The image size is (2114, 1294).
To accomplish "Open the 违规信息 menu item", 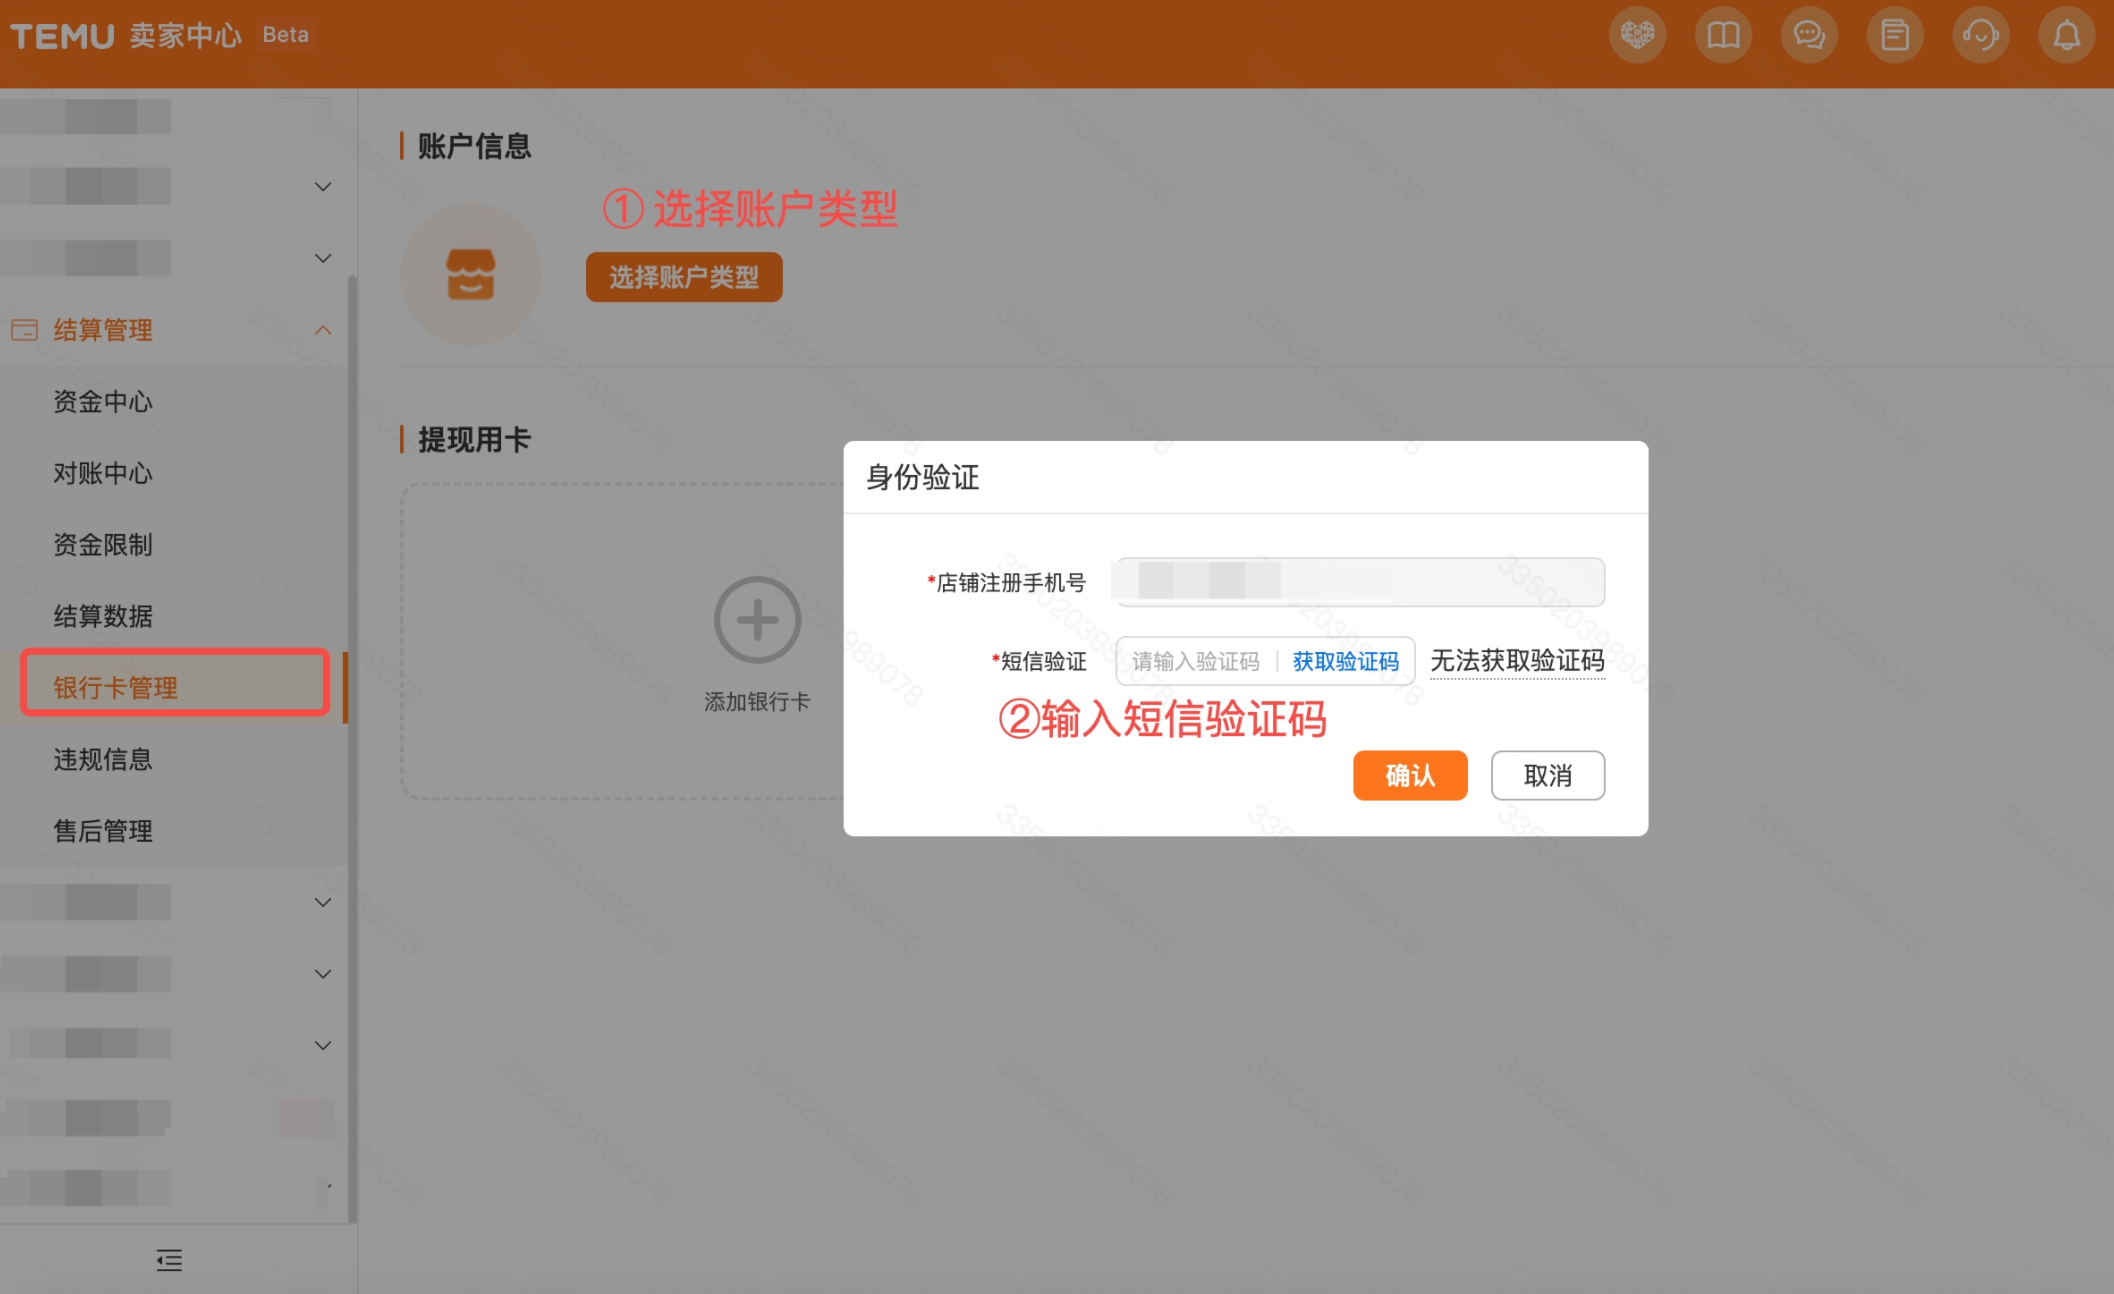I will tap(103, 760).
